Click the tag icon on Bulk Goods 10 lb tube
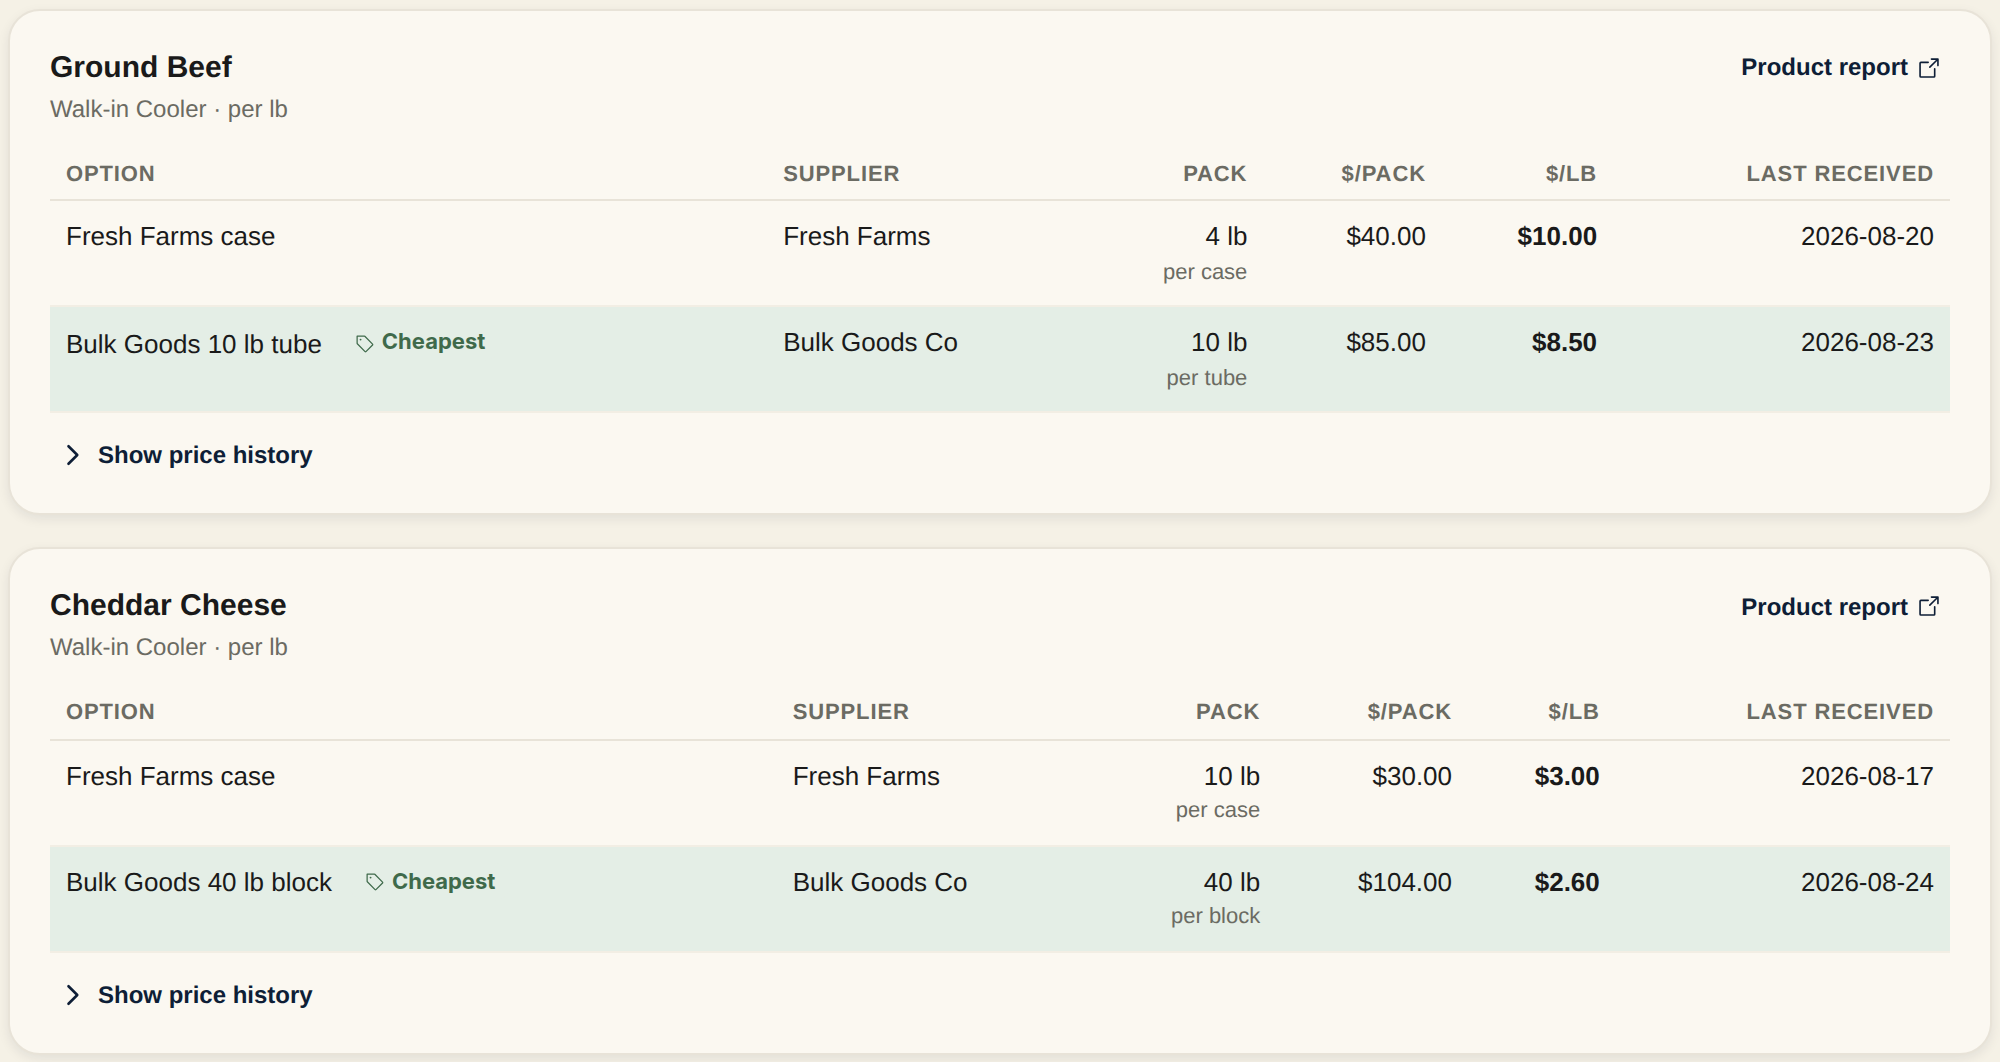Screen dimensions: 2000x1062 point(365,343)
